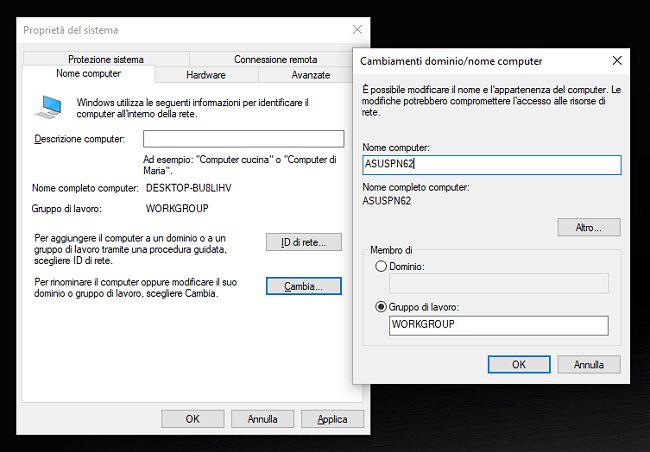The width and height of the screenshot is (650, 452).
Task: Click the DESKTOP-BU8LIHV full computer name
Action: click(x=189, y=188)
